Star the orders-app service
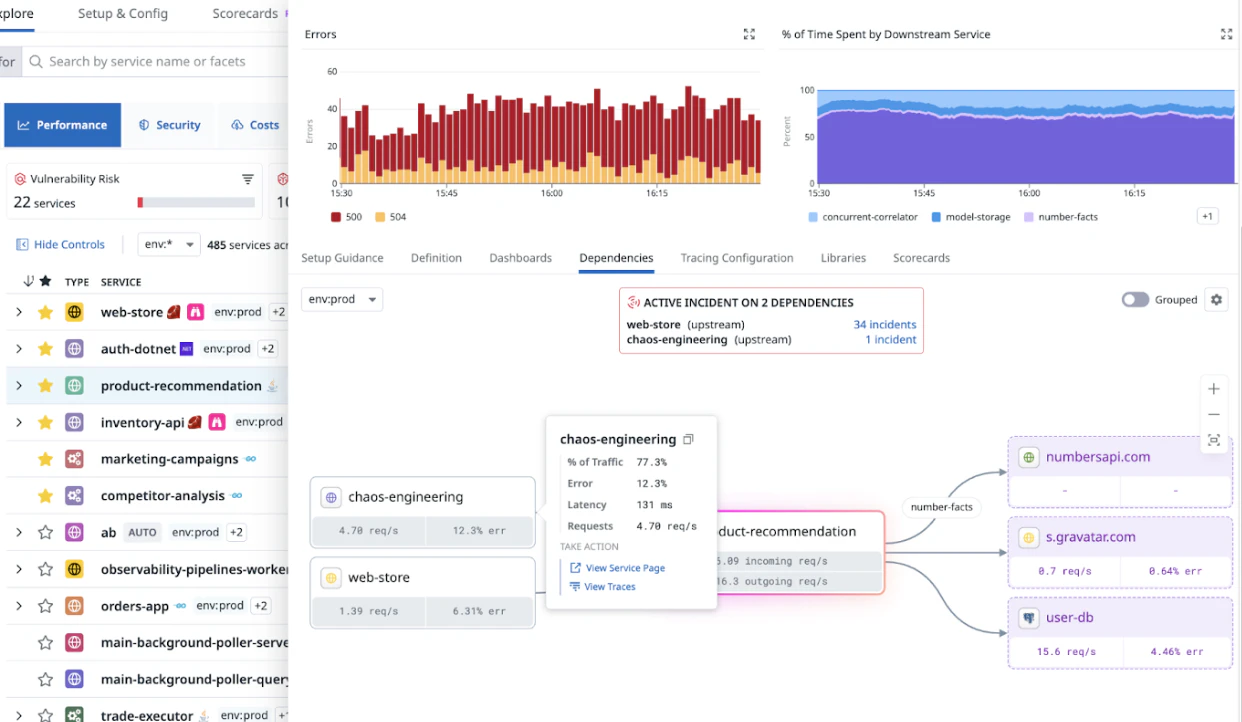Viewport: 1242px width, 722px height. (45, 606)
